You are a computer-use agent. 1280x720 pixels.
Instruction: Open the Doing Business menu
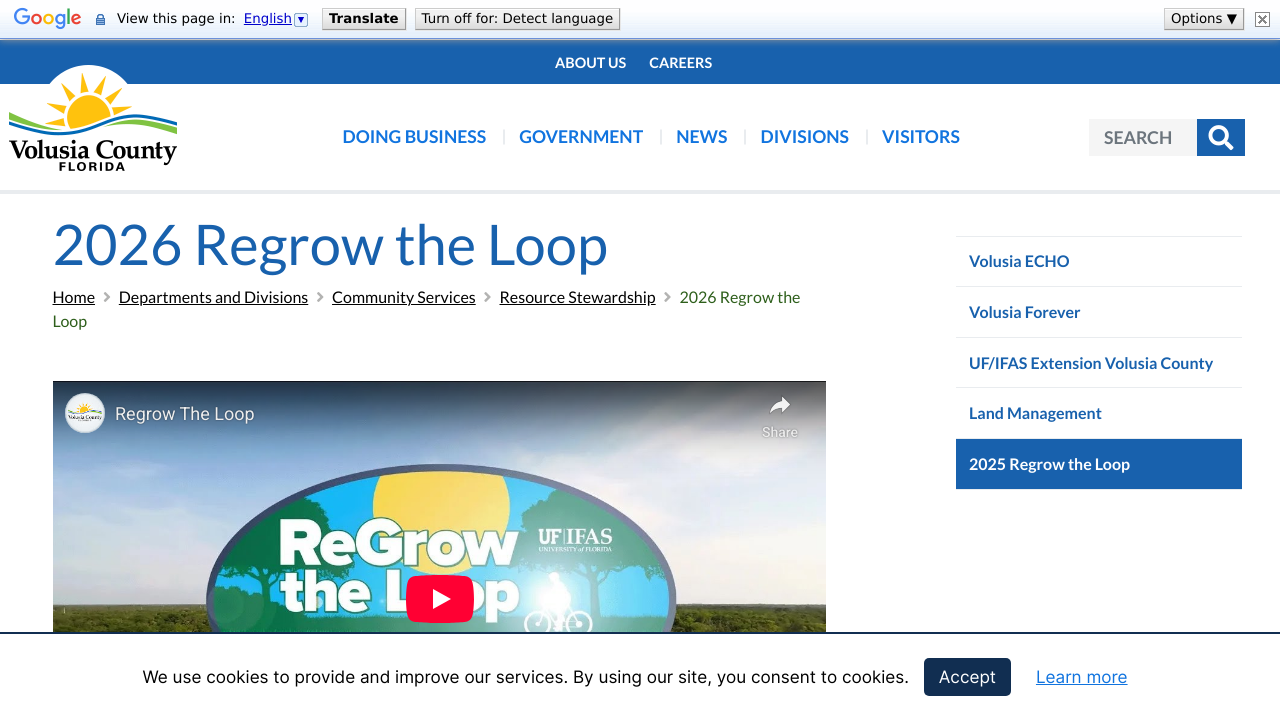point(414,137)
